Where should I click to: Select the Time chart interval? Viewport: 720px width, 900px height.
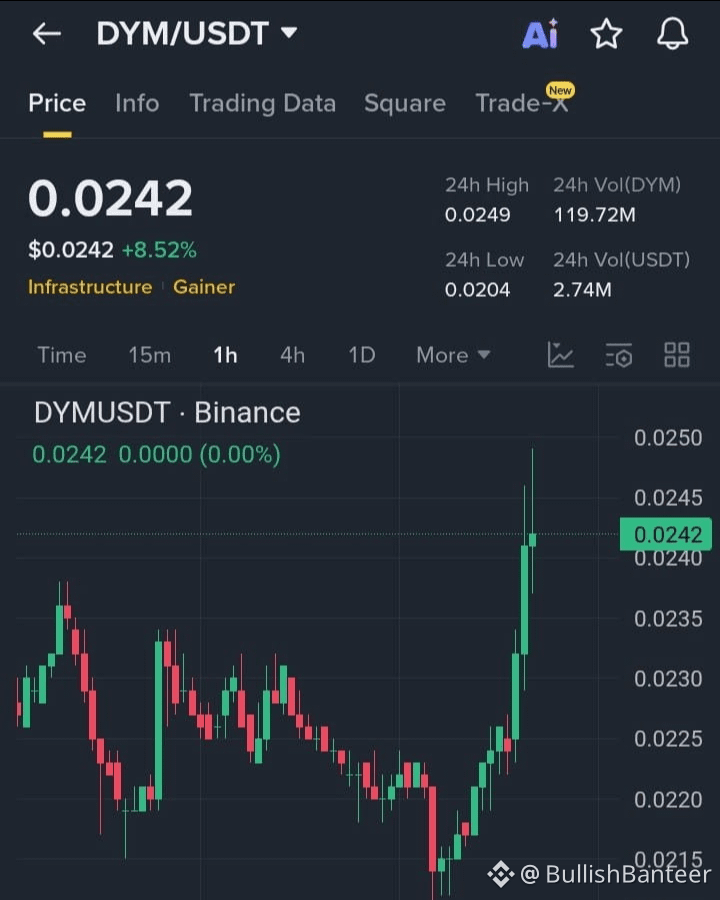(x=62, y=355)
